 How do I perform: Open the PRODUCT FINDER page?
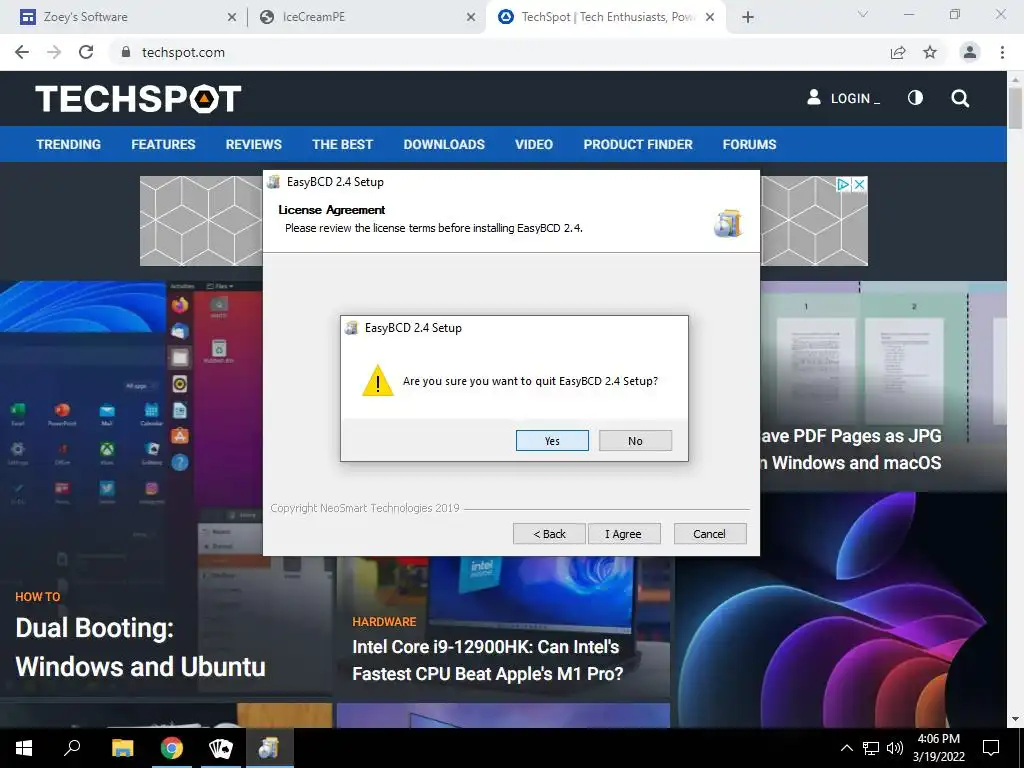[638, 144]
